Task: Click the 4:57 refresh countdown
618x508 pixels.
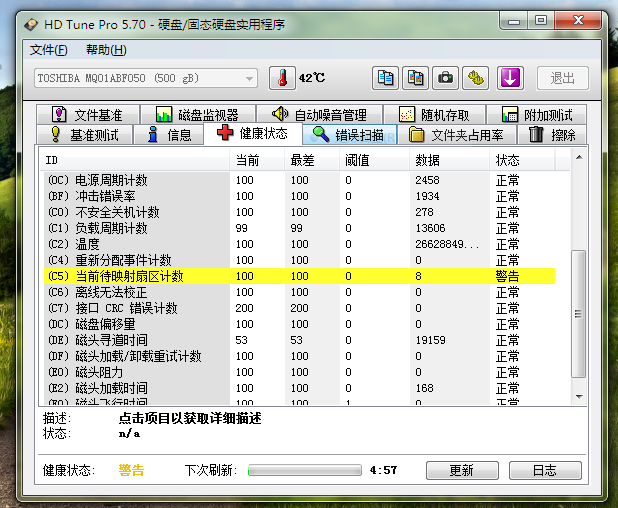Action: pyautogui.click(x=383, y=470)
